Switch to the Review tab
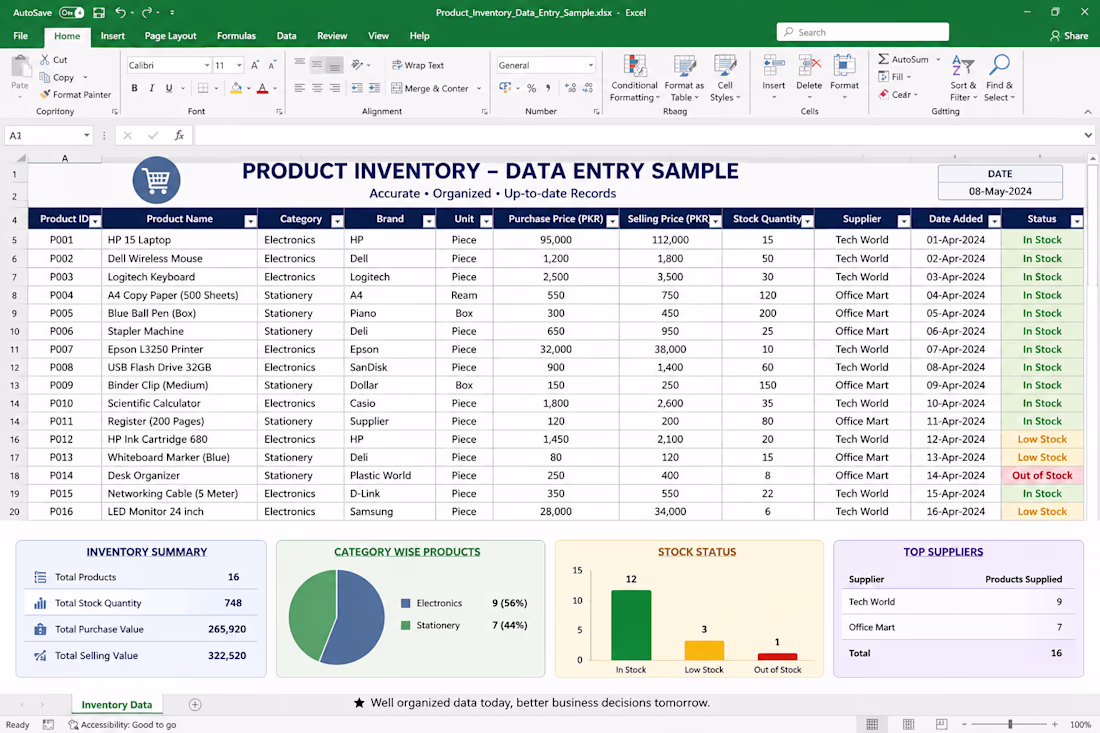 coord(332,36)
